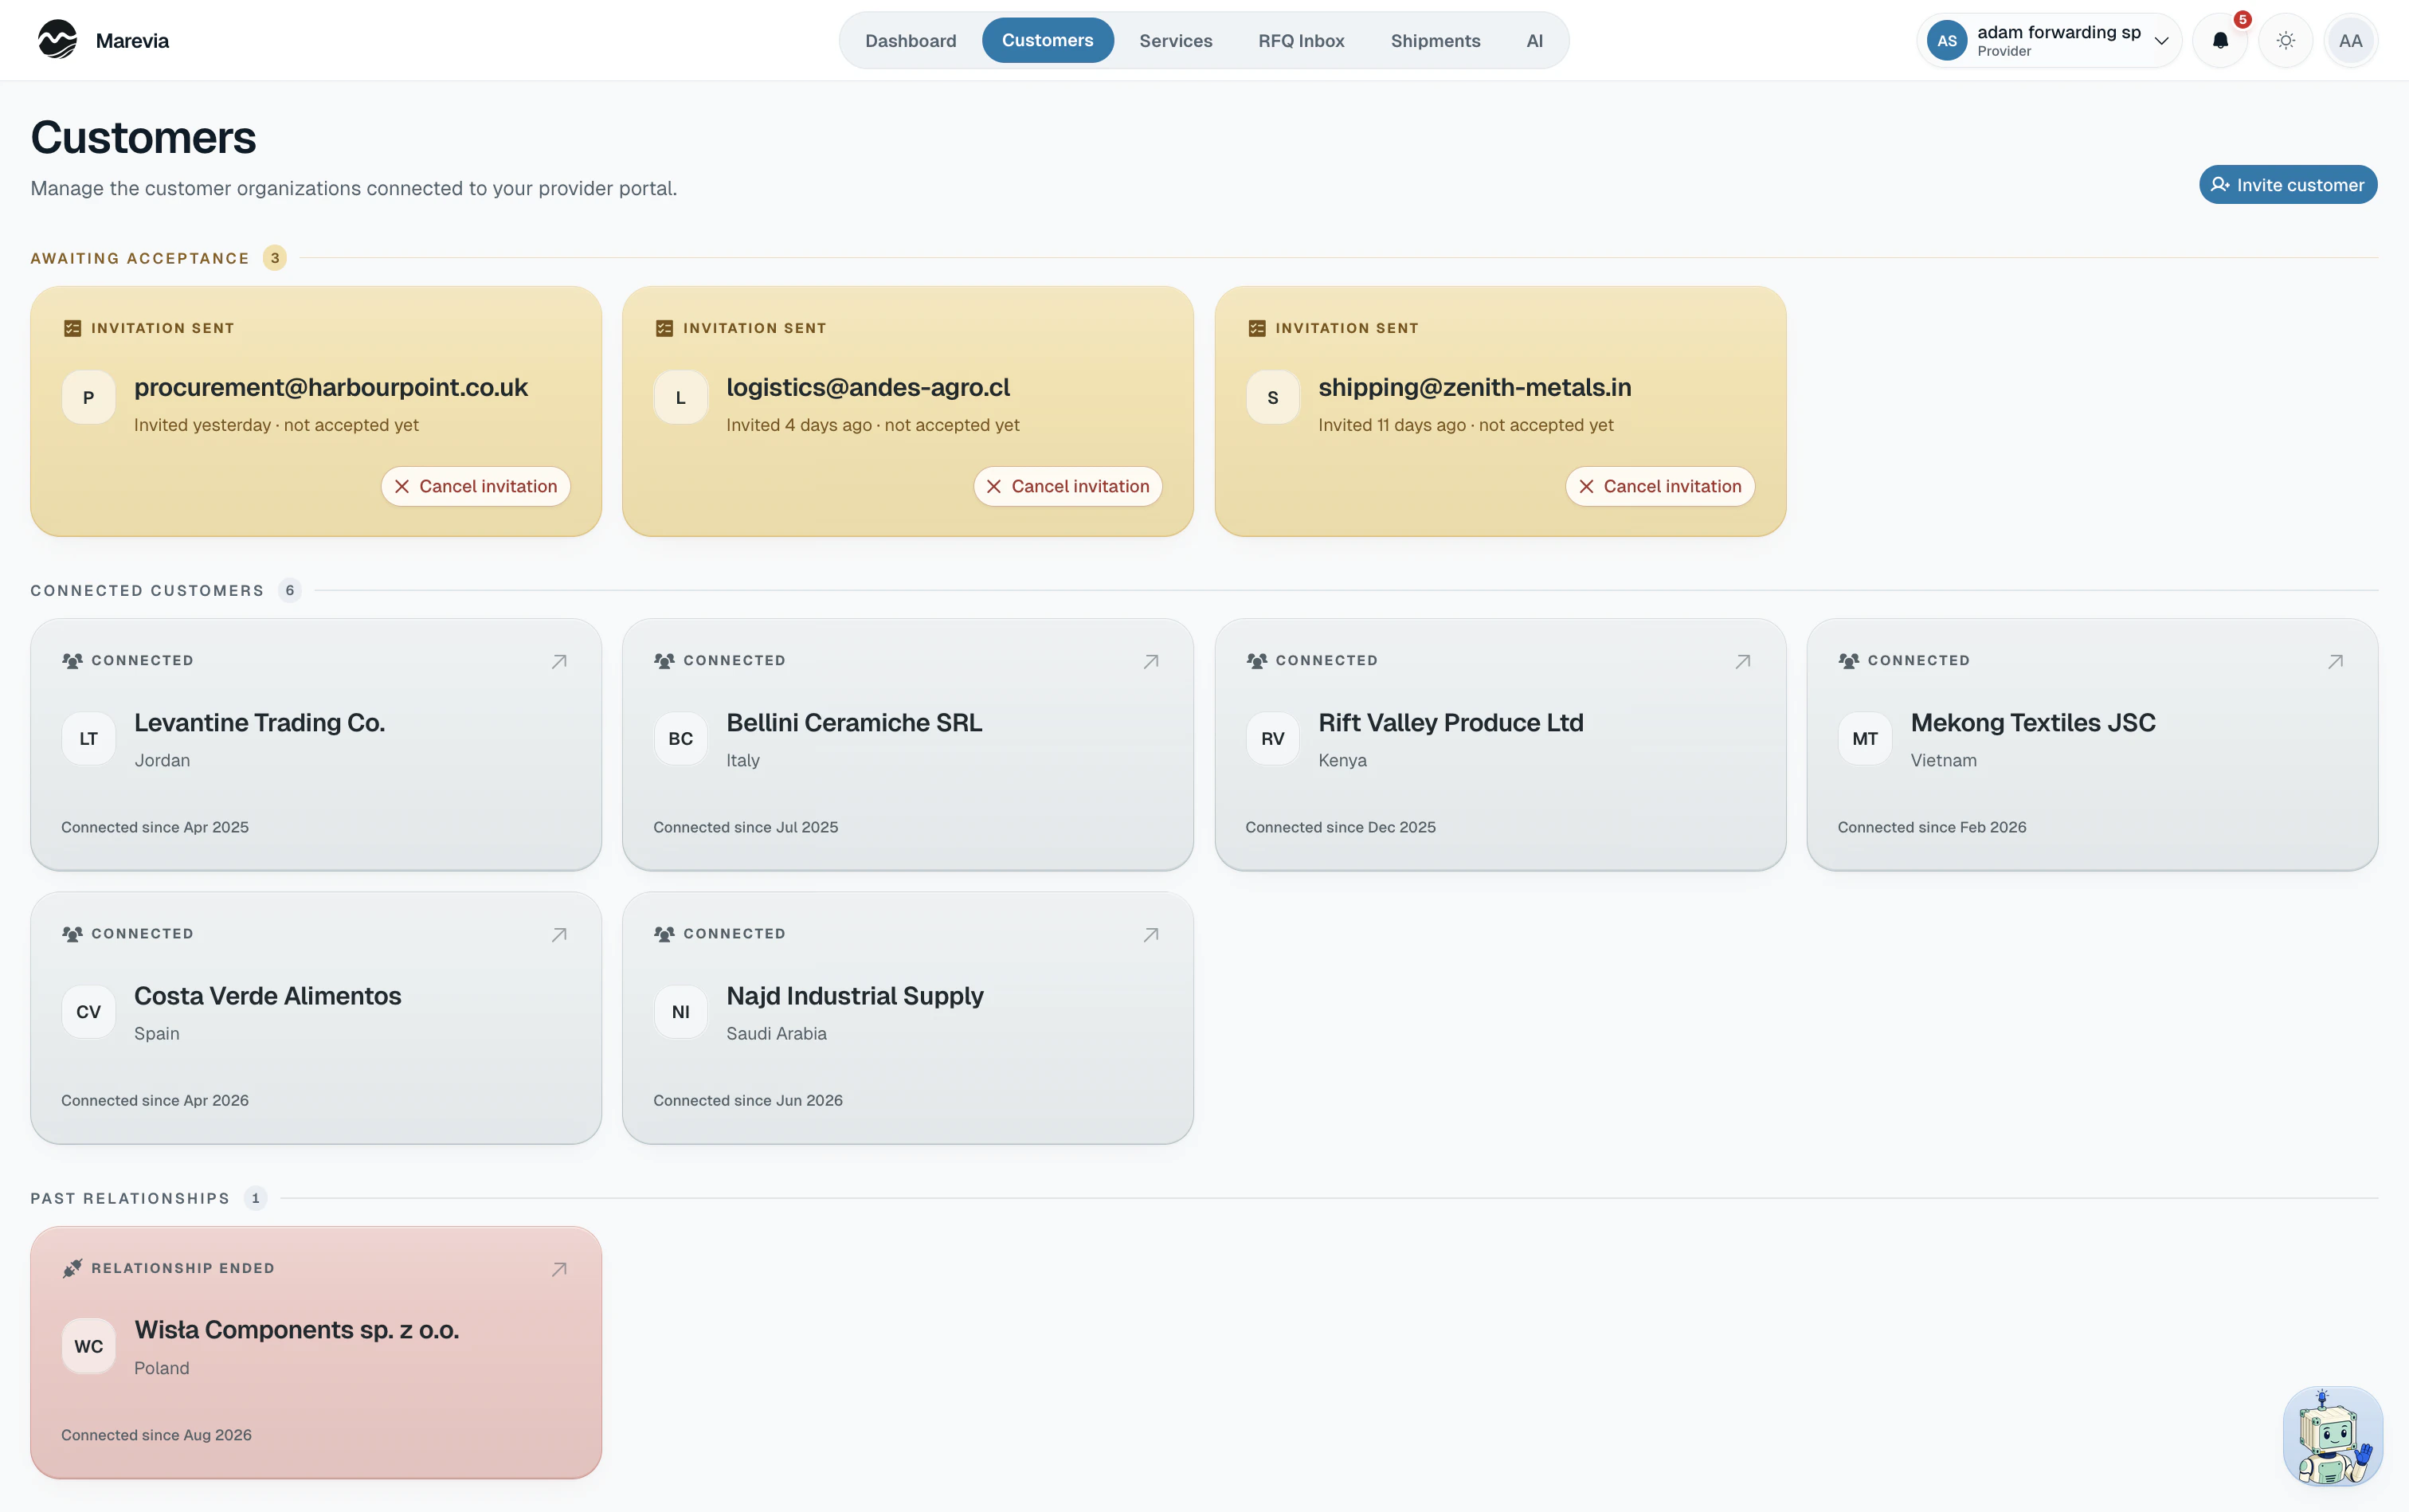Click the Bellini Ceramiche SRL name
Screen dimensions: 2409x1512
click(x=854, y=723)
